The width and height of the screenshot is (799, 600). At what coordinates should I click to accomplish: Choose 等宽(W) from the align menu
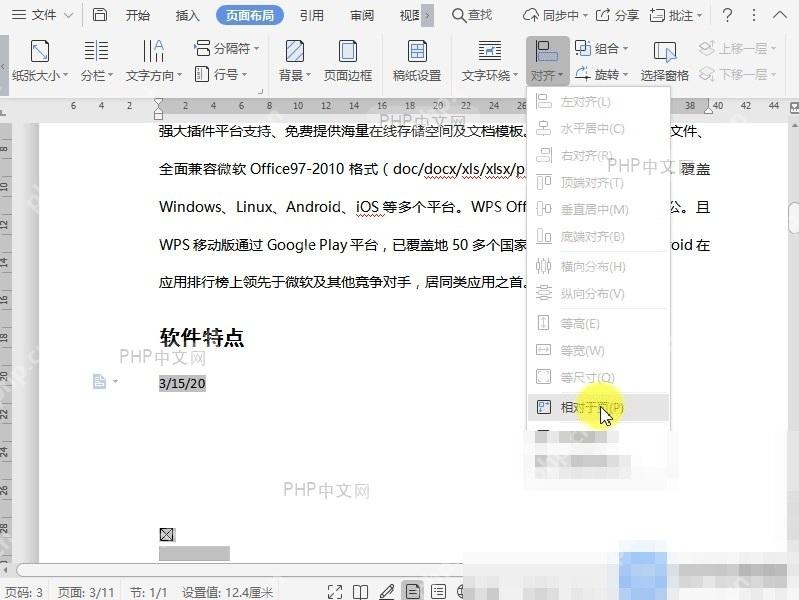598,350
